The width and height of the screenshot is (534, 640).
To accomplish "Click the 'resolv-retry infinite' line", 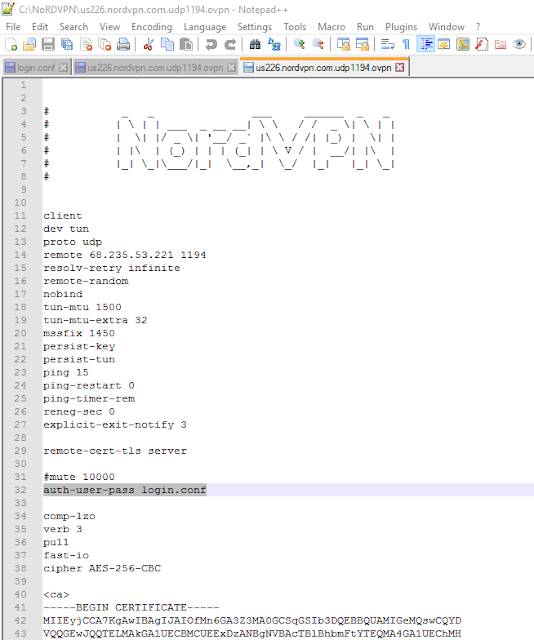I will tap(112, 268).
